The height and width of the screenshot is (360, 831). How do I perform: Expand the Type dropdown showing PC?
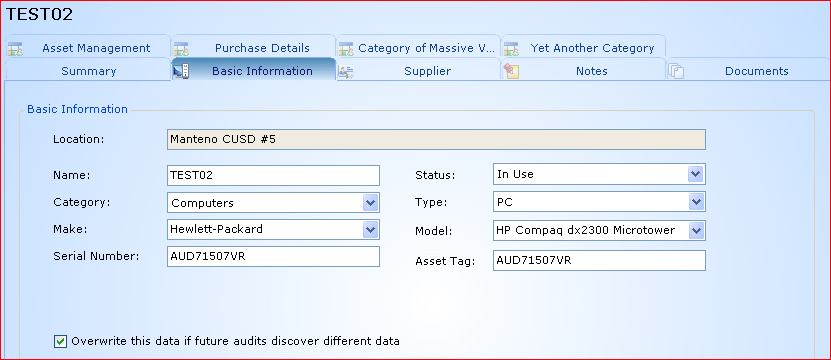tap(695, 201)
